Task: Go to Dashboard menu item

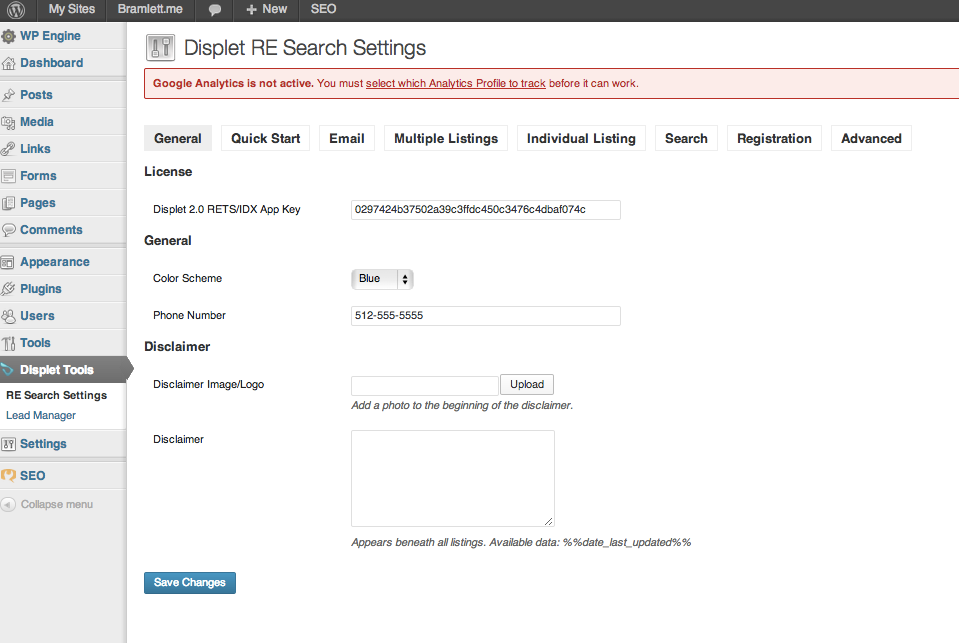Action: pos(63,63)
